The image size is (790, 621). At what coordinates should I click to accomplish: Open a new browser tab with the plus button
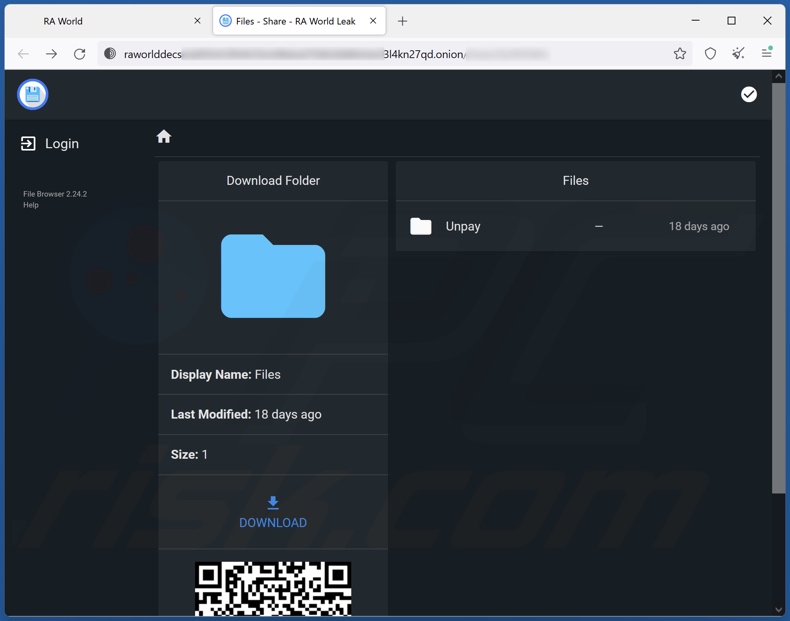pos(402,21)
